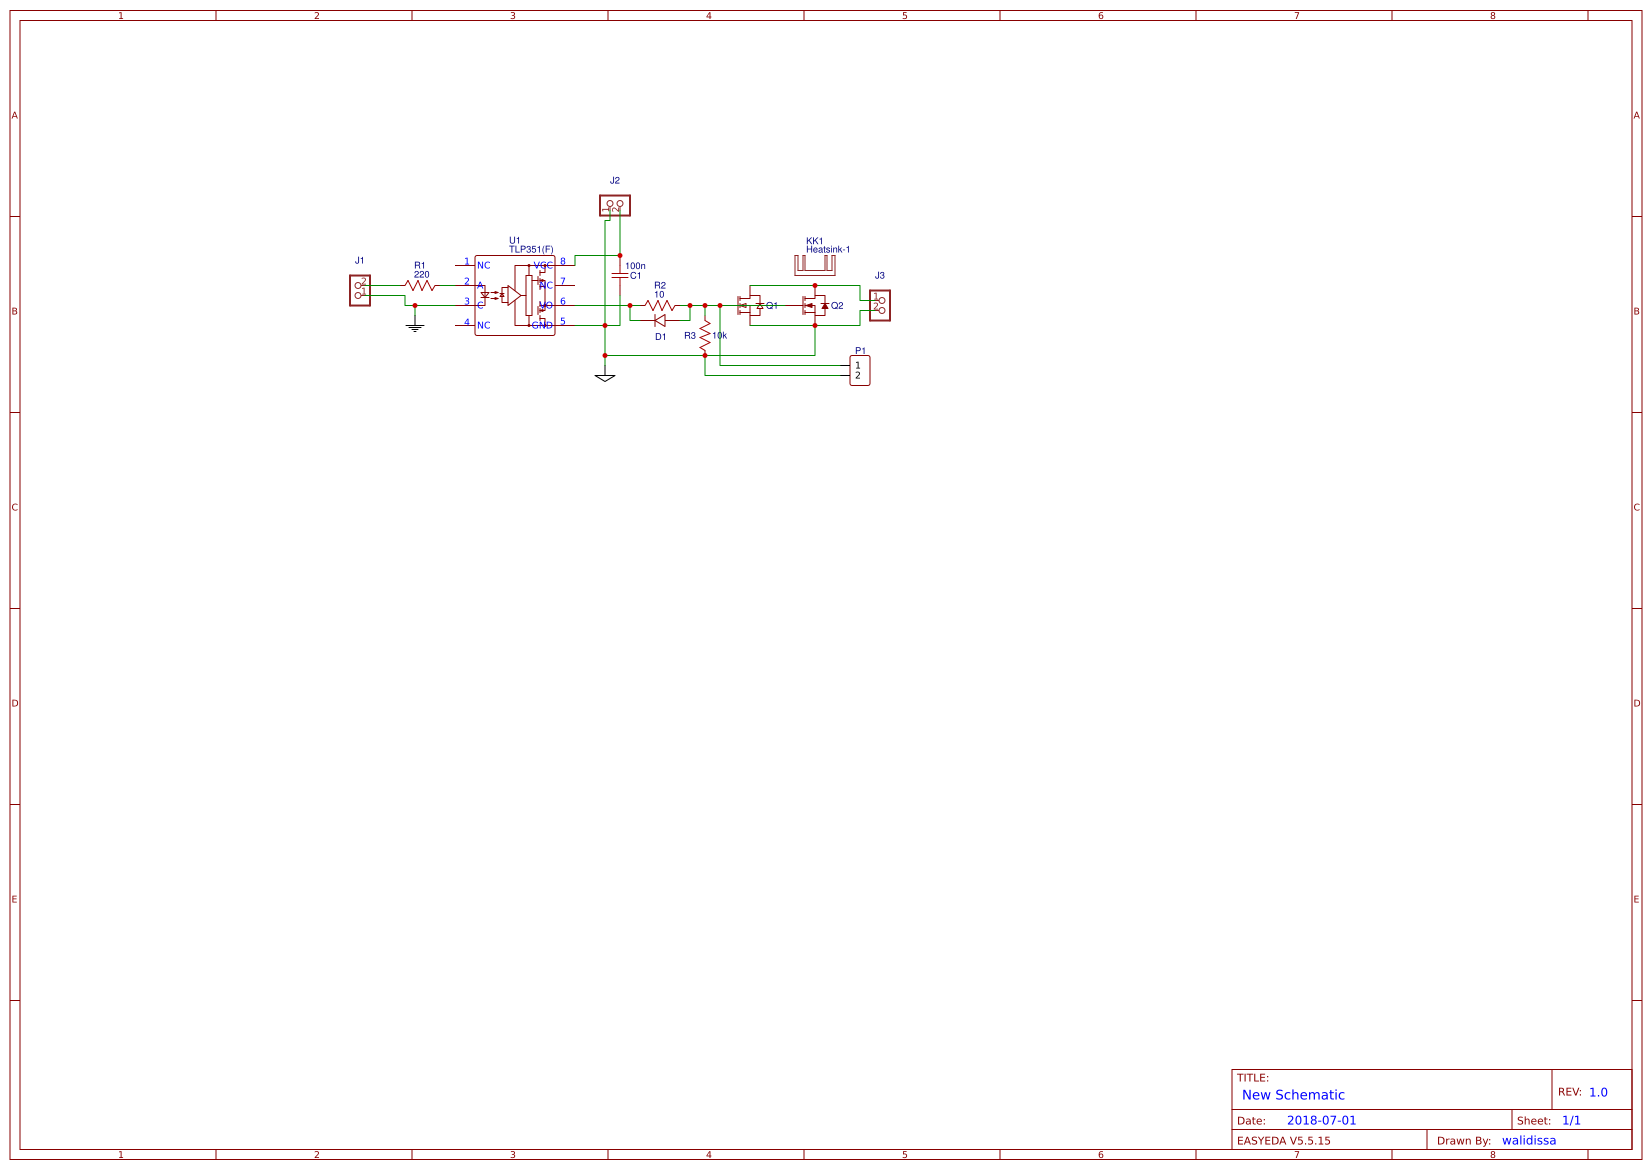Click the Heatsink-1 symbol KK1
Screen dimensions: 1652x1170
coord(815,263)
